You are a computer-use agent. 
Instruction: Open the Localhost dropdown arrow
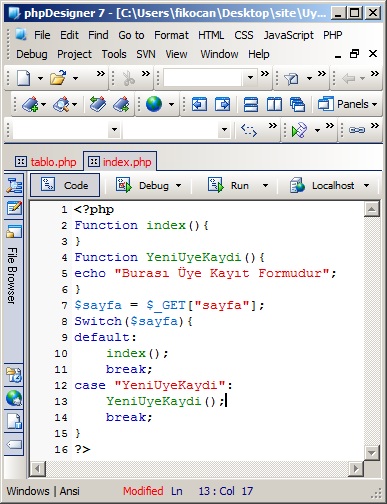tap(366, 186)
